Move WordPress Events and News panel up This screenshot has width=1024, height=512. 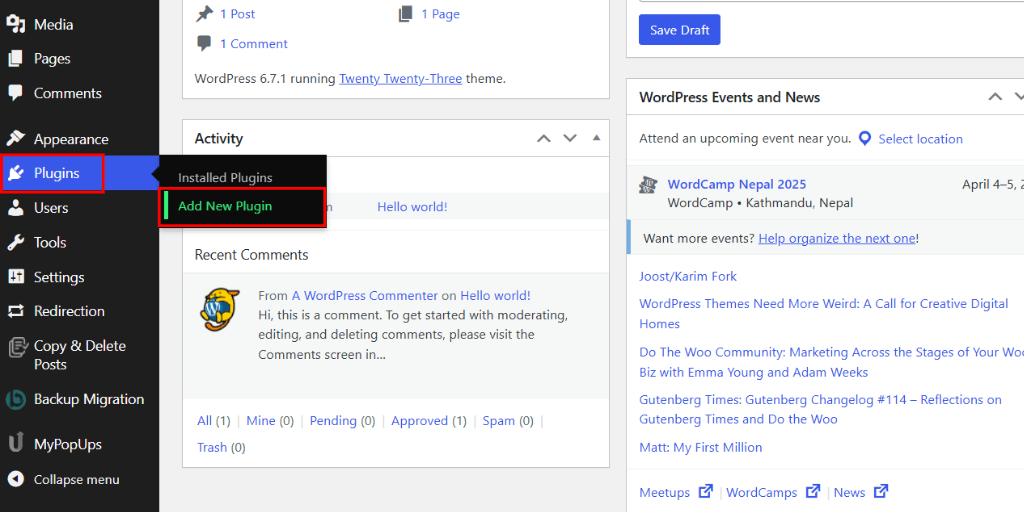point(995,97)
